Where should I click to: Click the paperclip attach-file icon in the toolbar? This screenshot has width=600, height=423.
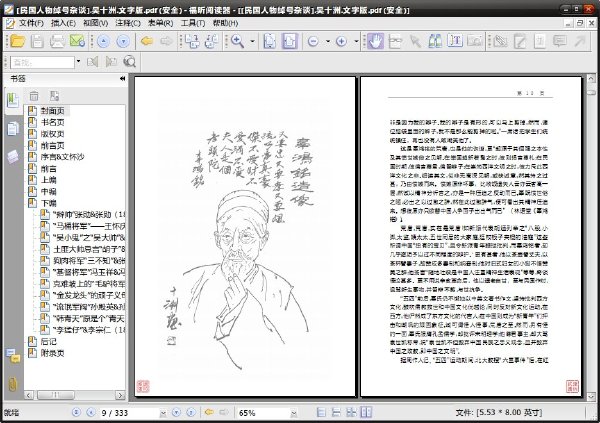[500, 41]
